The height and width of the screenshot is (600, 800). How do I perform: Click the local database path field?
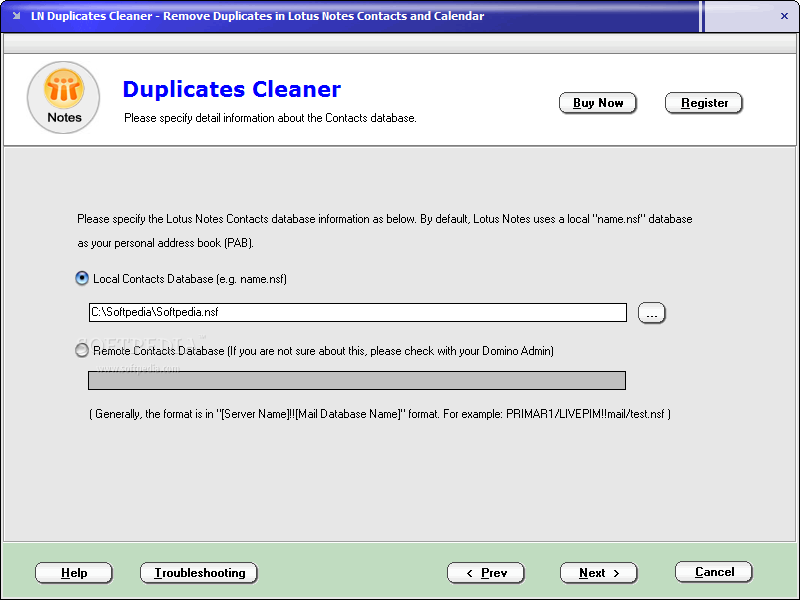pos(358,312)
